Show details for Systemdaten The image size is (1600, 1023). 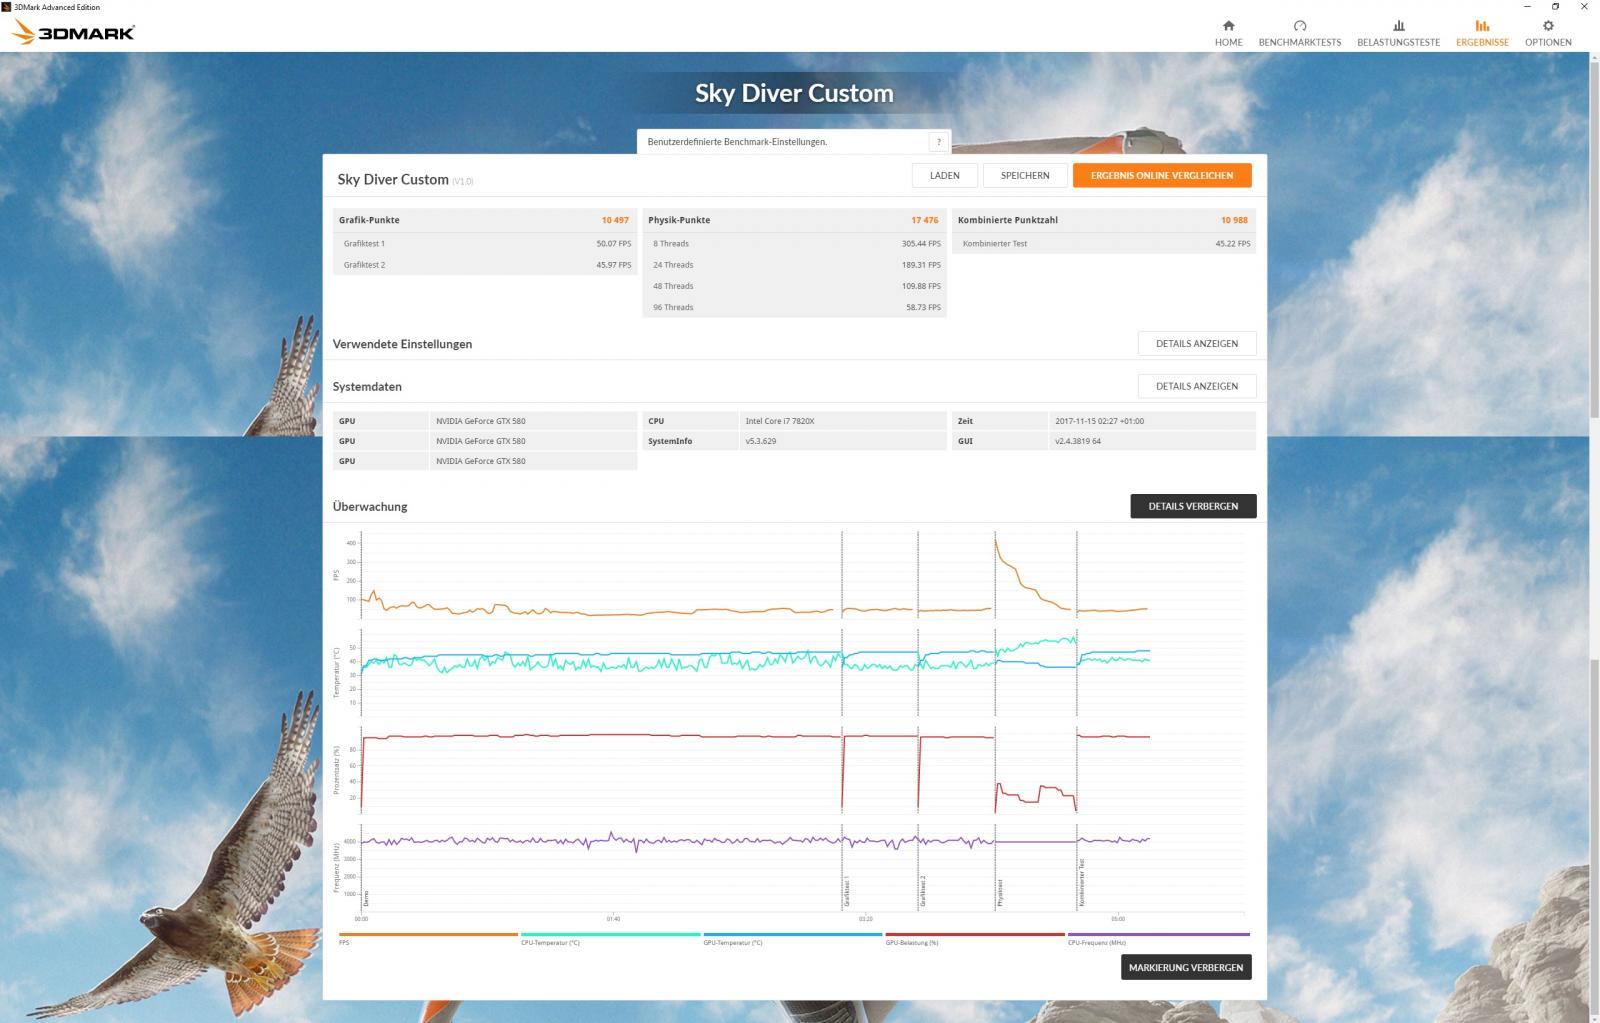[x=1197, y=386]
